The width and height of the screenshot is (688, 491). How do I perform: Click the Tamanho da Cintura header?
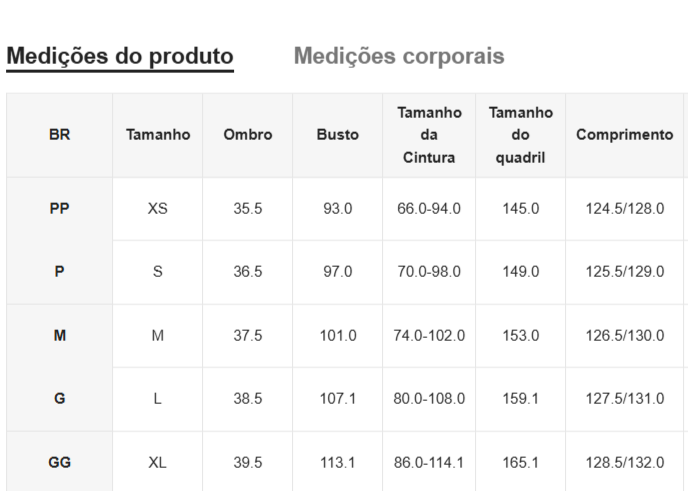[429, 135]
